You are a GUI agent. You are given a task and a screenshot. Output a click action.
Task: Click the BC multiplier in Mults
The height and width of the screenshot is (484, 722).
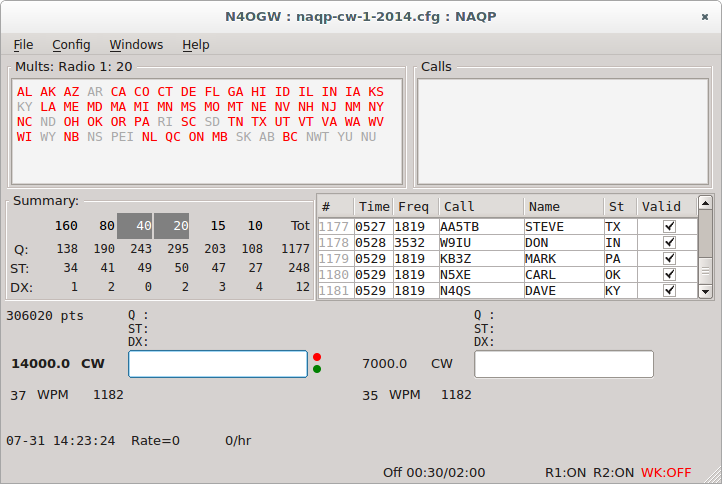[290, 137]
